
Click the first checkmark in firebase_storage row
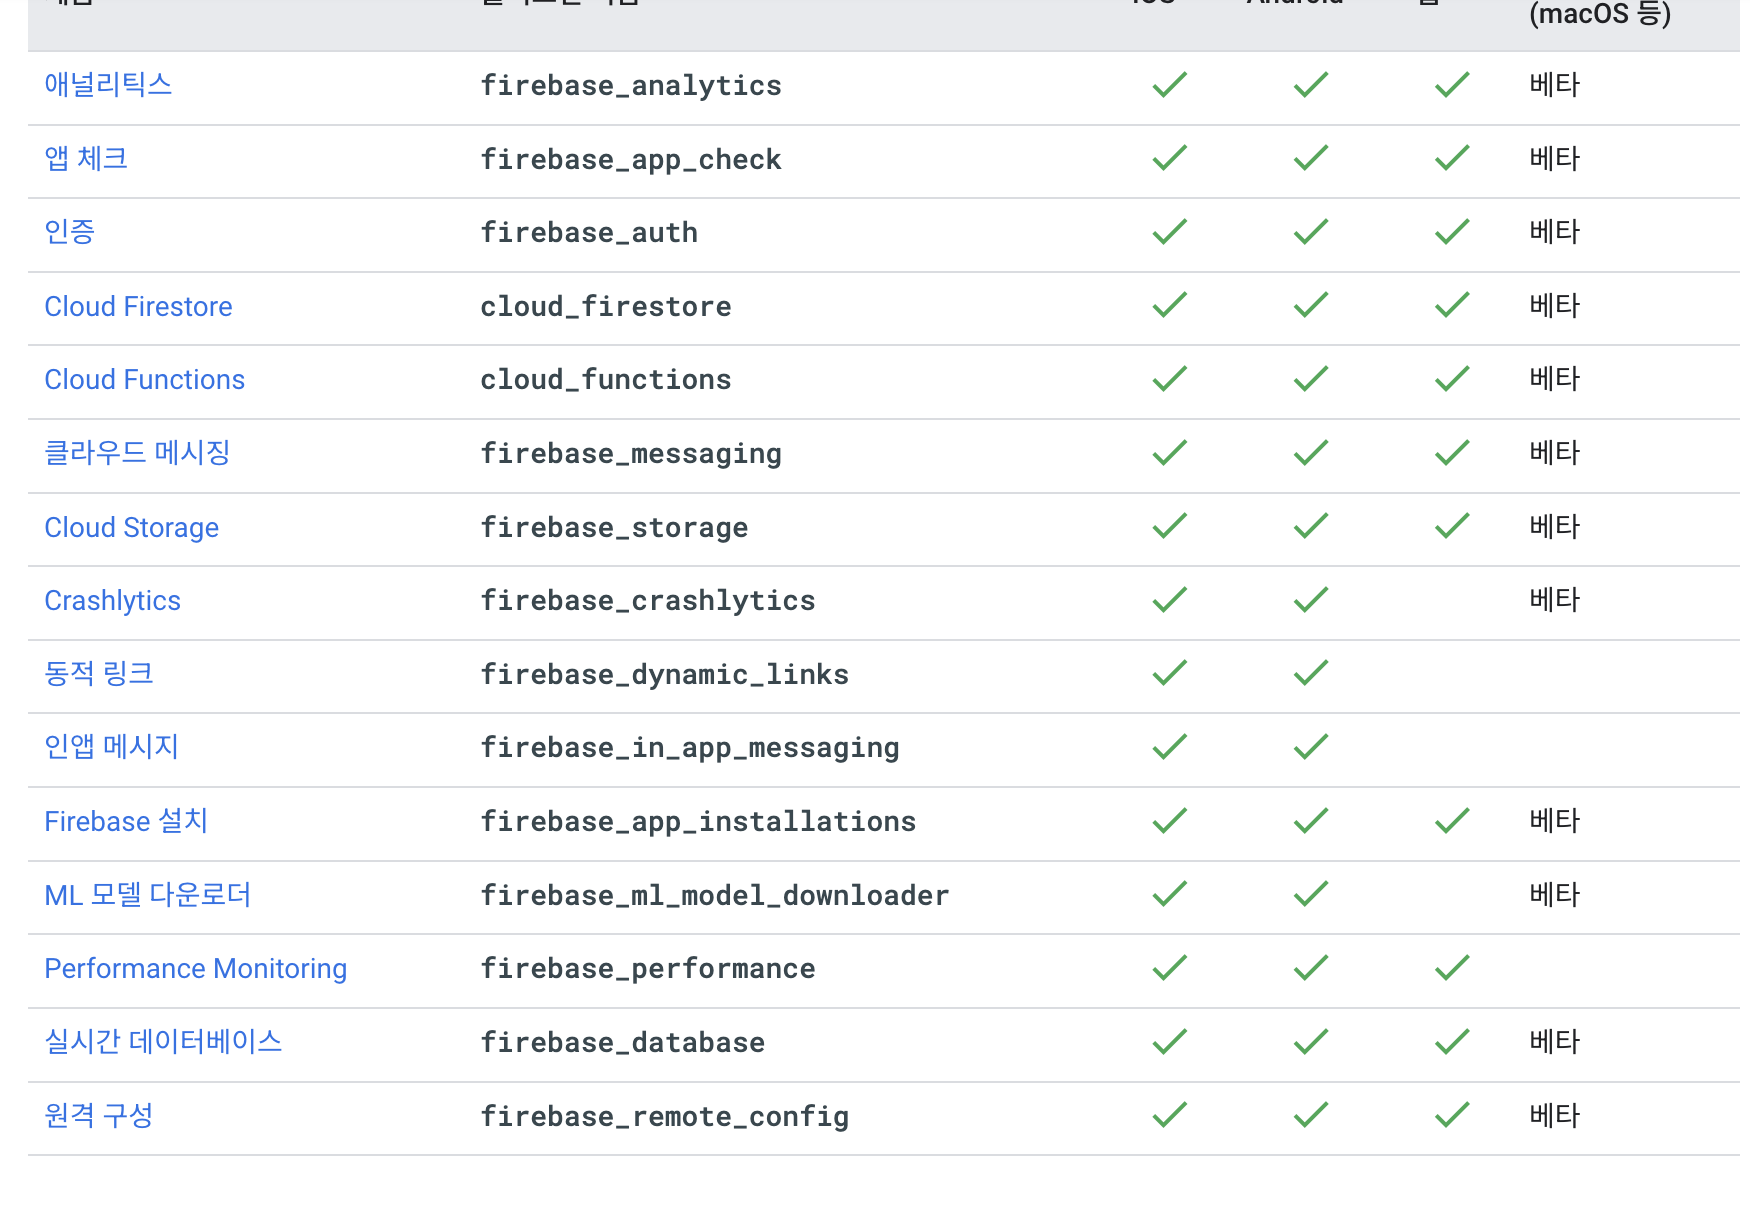(1170, 526)
